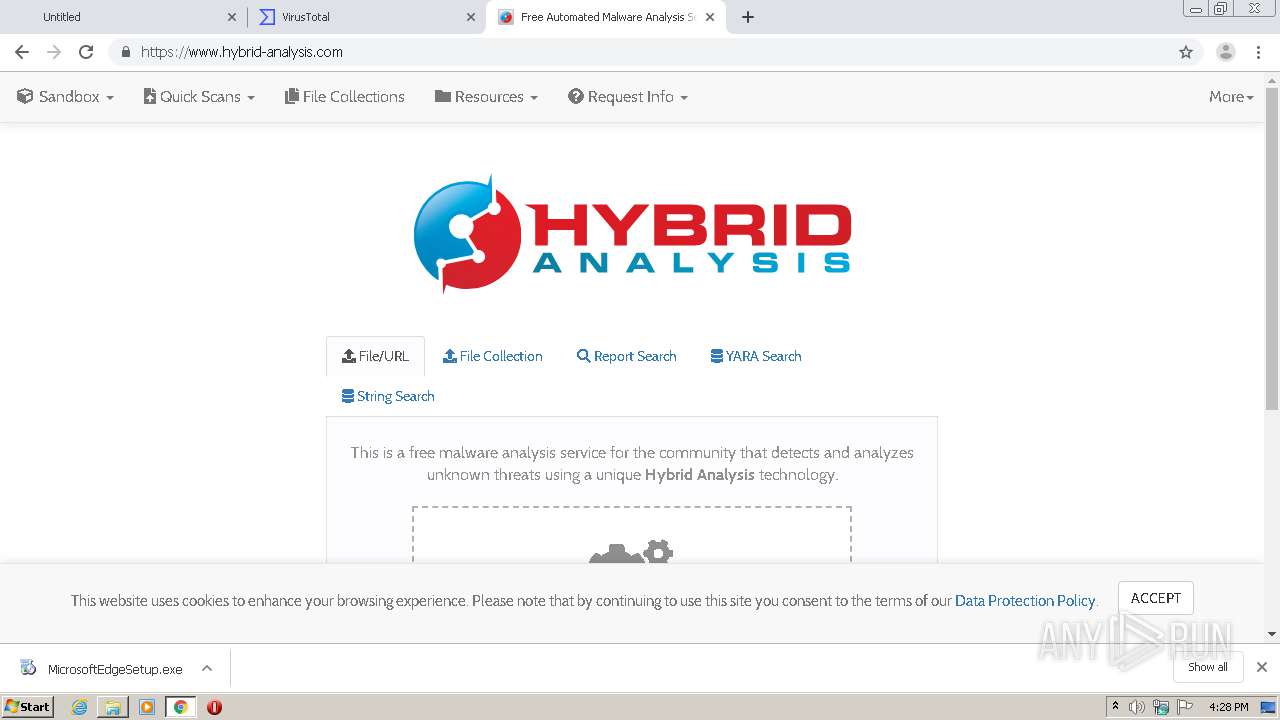
Task: Open the media player taskbar icon
Action: [147, 707]
